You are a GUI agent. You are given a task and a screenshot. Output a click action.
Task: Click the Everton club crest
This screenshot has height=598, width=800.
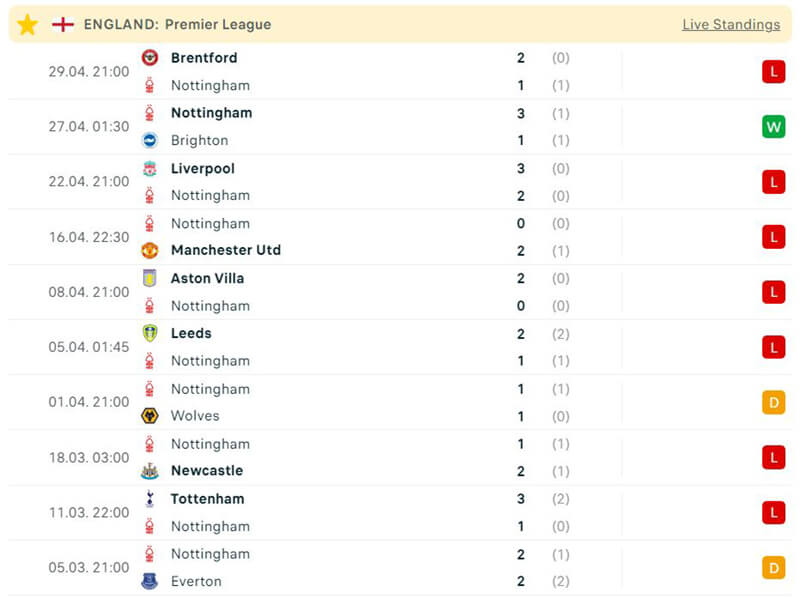[150, 581]
